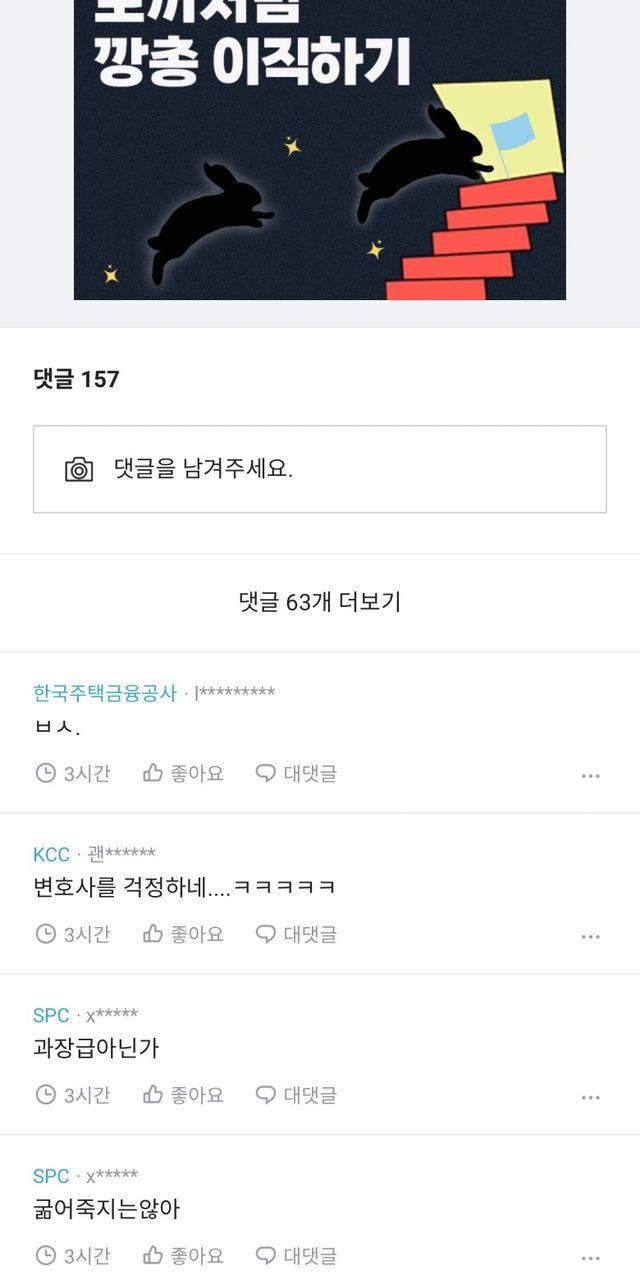Open KCC company link

(x=51, y=854)
